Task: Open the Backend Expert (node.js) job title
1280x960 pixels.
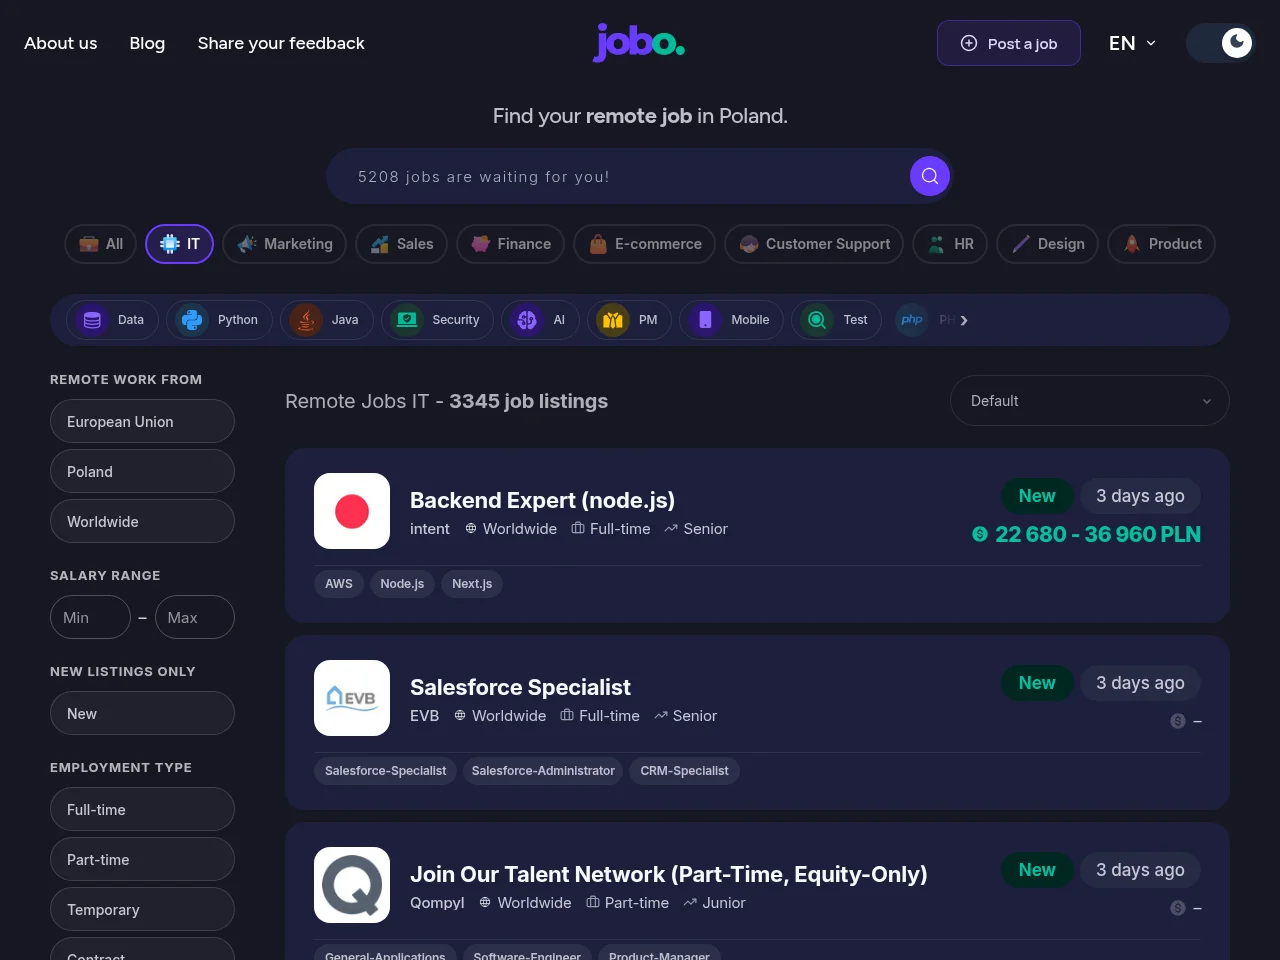Action: pos(542,500)
